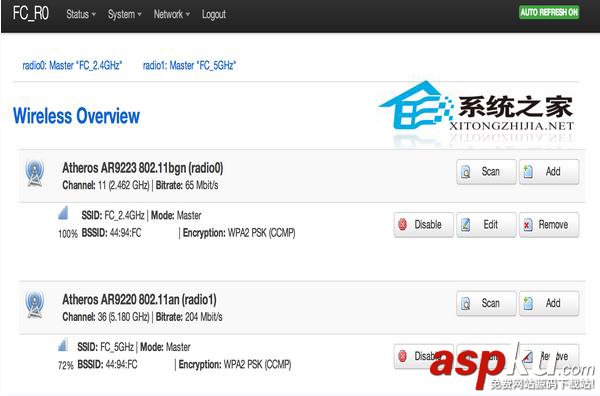Disable the FC_2.4GHz network
600x396 pixels.
click(x=424, y=225)
